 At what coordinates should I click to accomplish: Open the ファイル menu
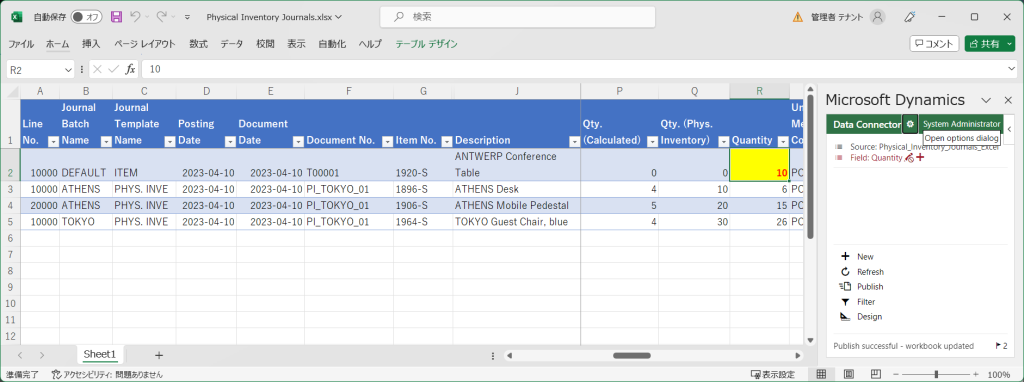21,44
